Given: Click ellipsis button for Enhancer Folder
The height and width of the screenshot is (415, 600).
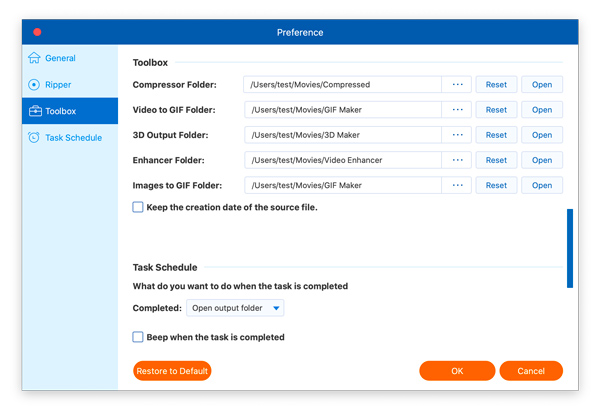Looking at the screenshot, I should click(x=457, y=160).
